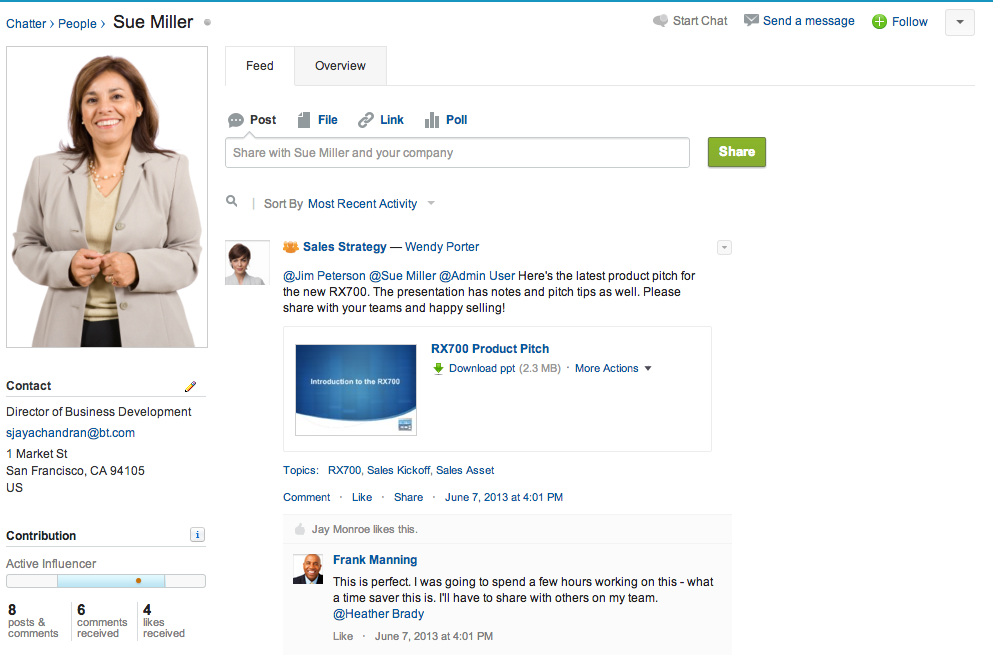Screen dimensions: 993x655
Task: Select the Feed tab
Action: pyautogui.click(x=260, y=66)
